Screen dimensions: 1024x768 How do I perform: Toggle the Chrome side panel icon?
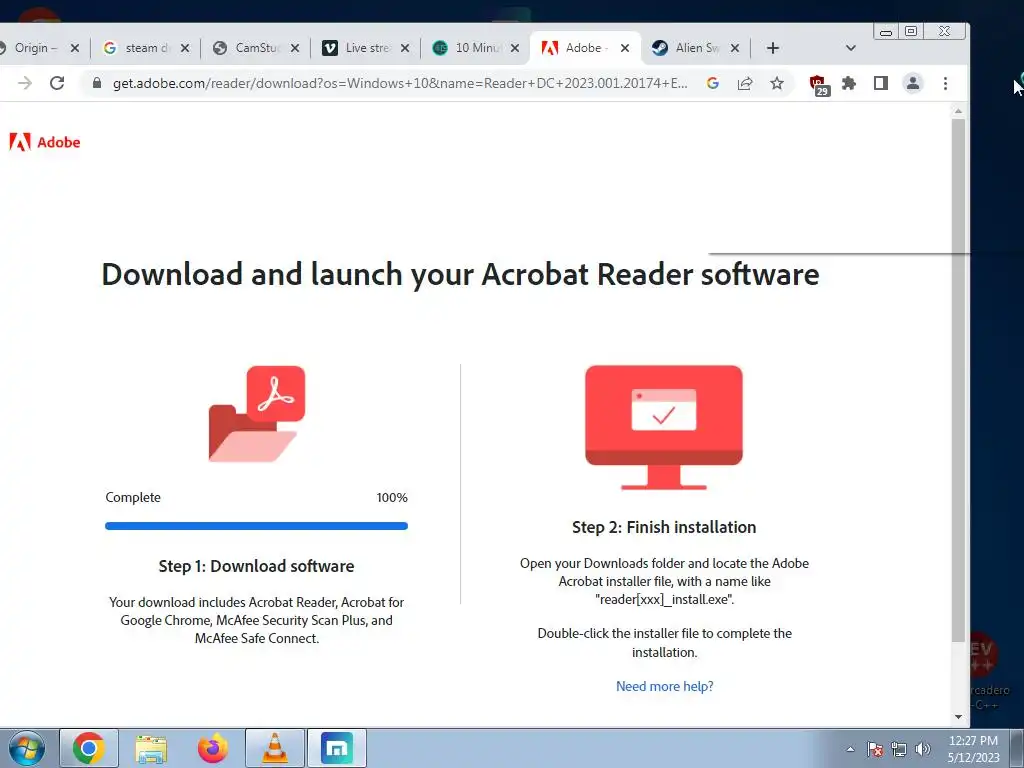(880, 83)
